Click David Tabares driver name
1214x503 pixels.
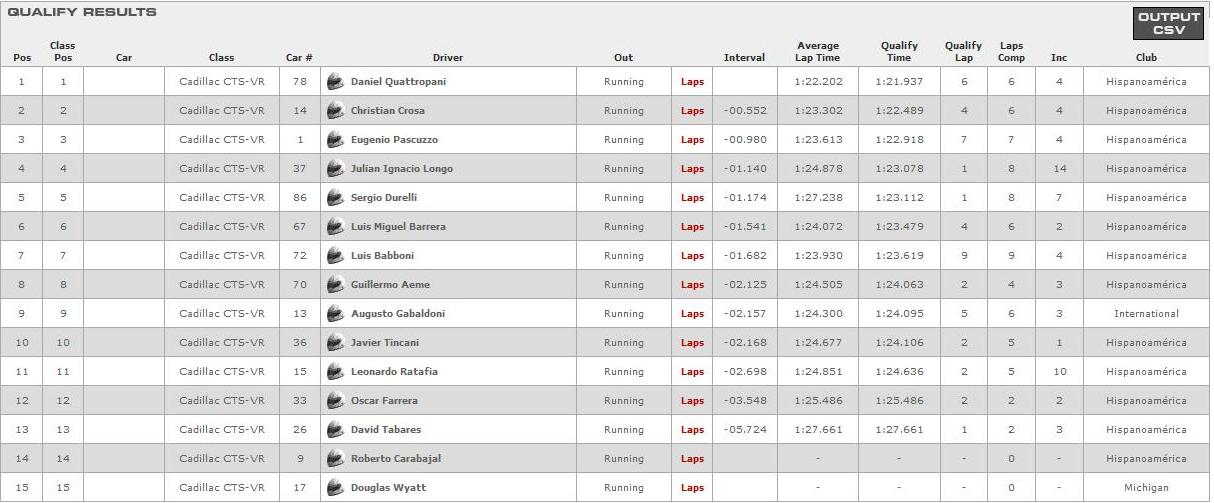click(386, 430)
